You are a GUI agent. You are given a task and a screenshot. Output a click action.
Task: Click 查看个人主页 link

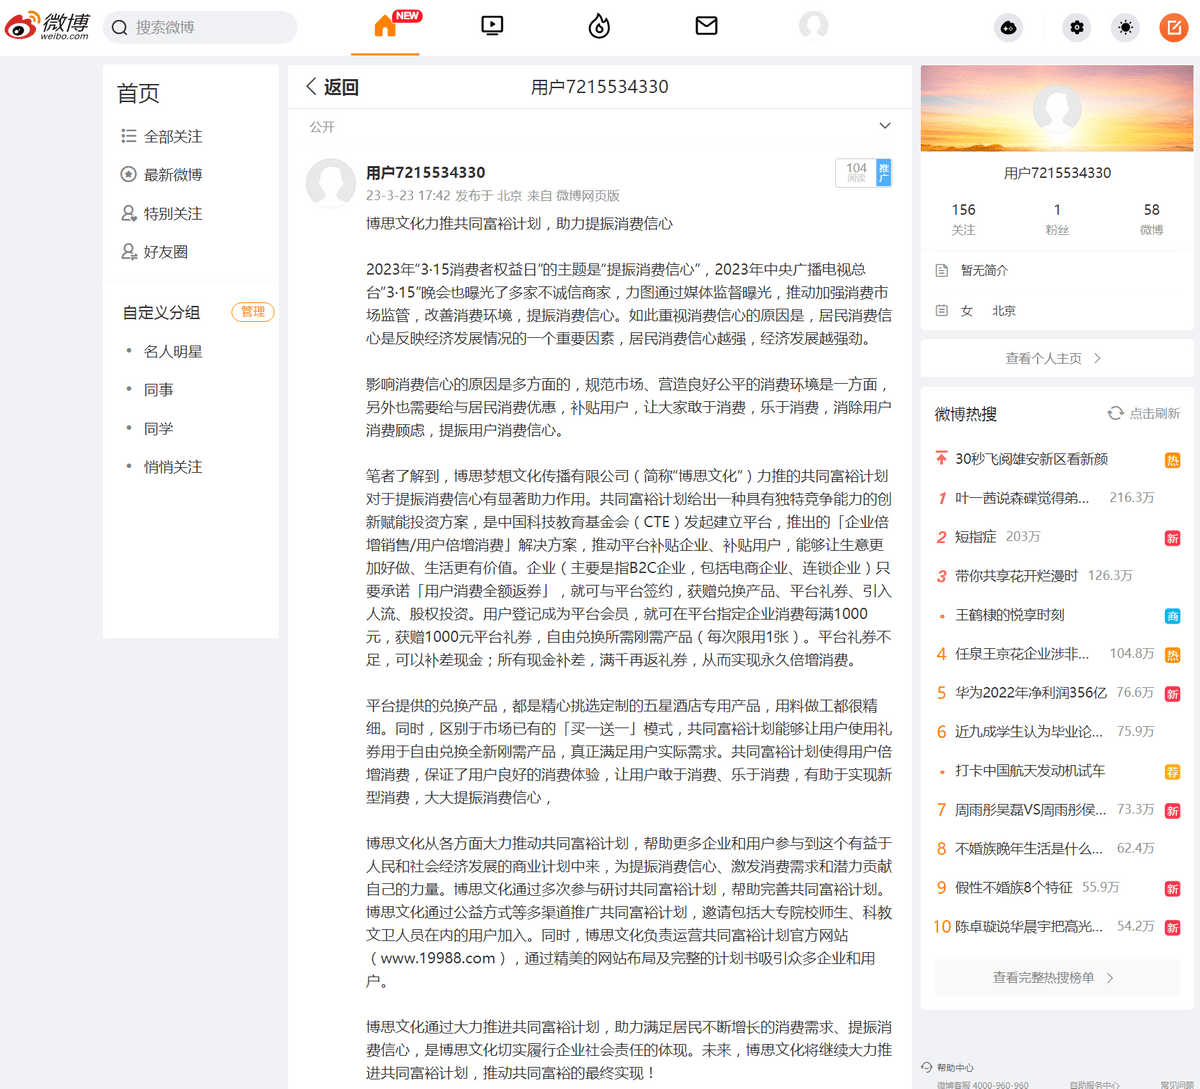[1056, 358]
